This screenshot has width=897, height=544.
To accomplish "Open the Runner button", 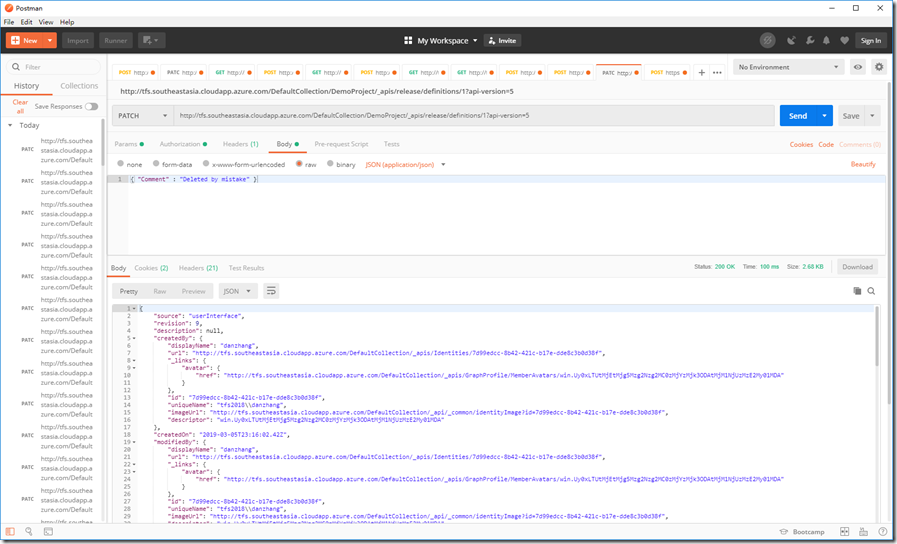I will pos(116,41).
